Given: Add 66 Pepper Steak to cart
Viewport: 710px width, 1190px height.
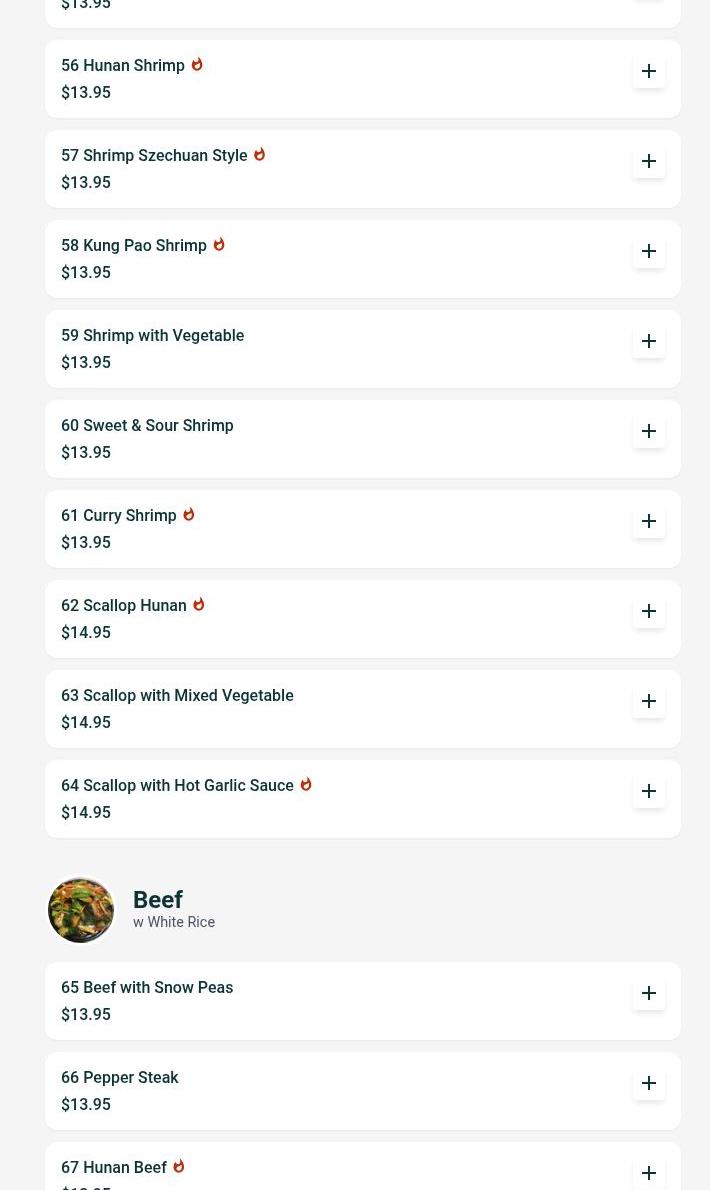Looking at the screenshot, I should click(649, 1083).
